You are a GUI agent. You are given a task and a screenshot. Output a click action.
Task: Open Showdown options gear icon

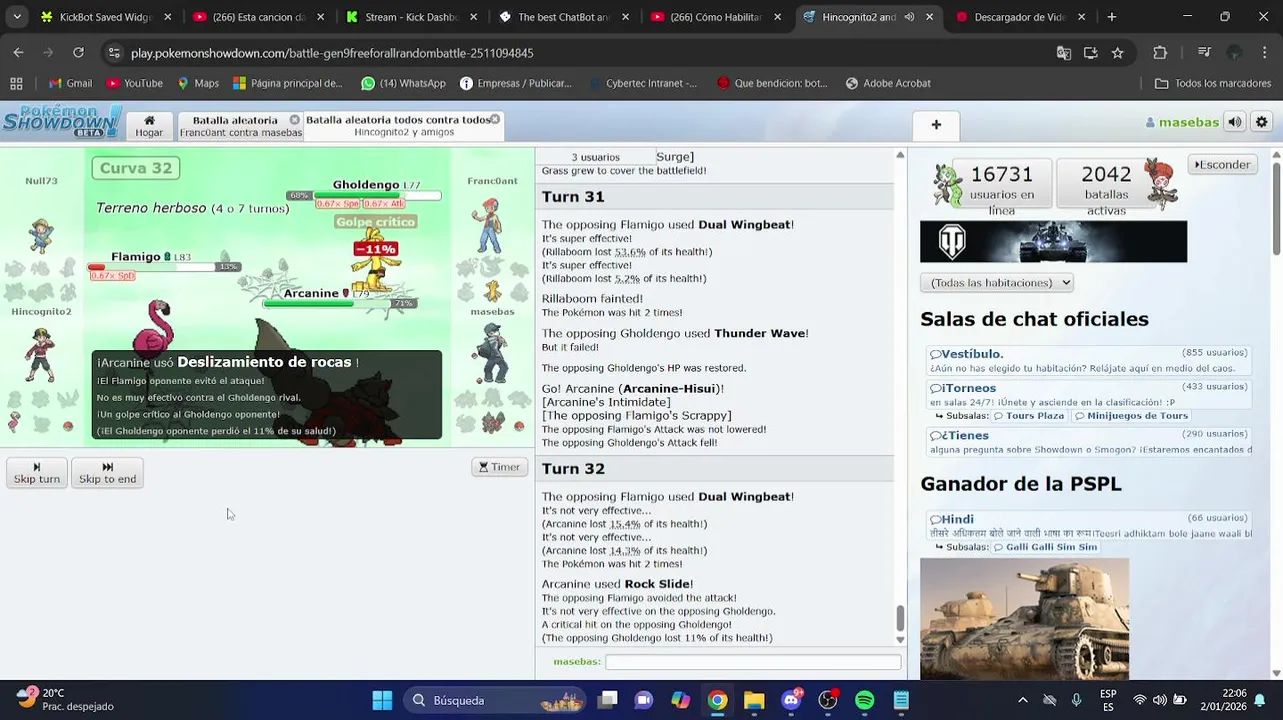pyautogui.click(x=1261, y=122)
